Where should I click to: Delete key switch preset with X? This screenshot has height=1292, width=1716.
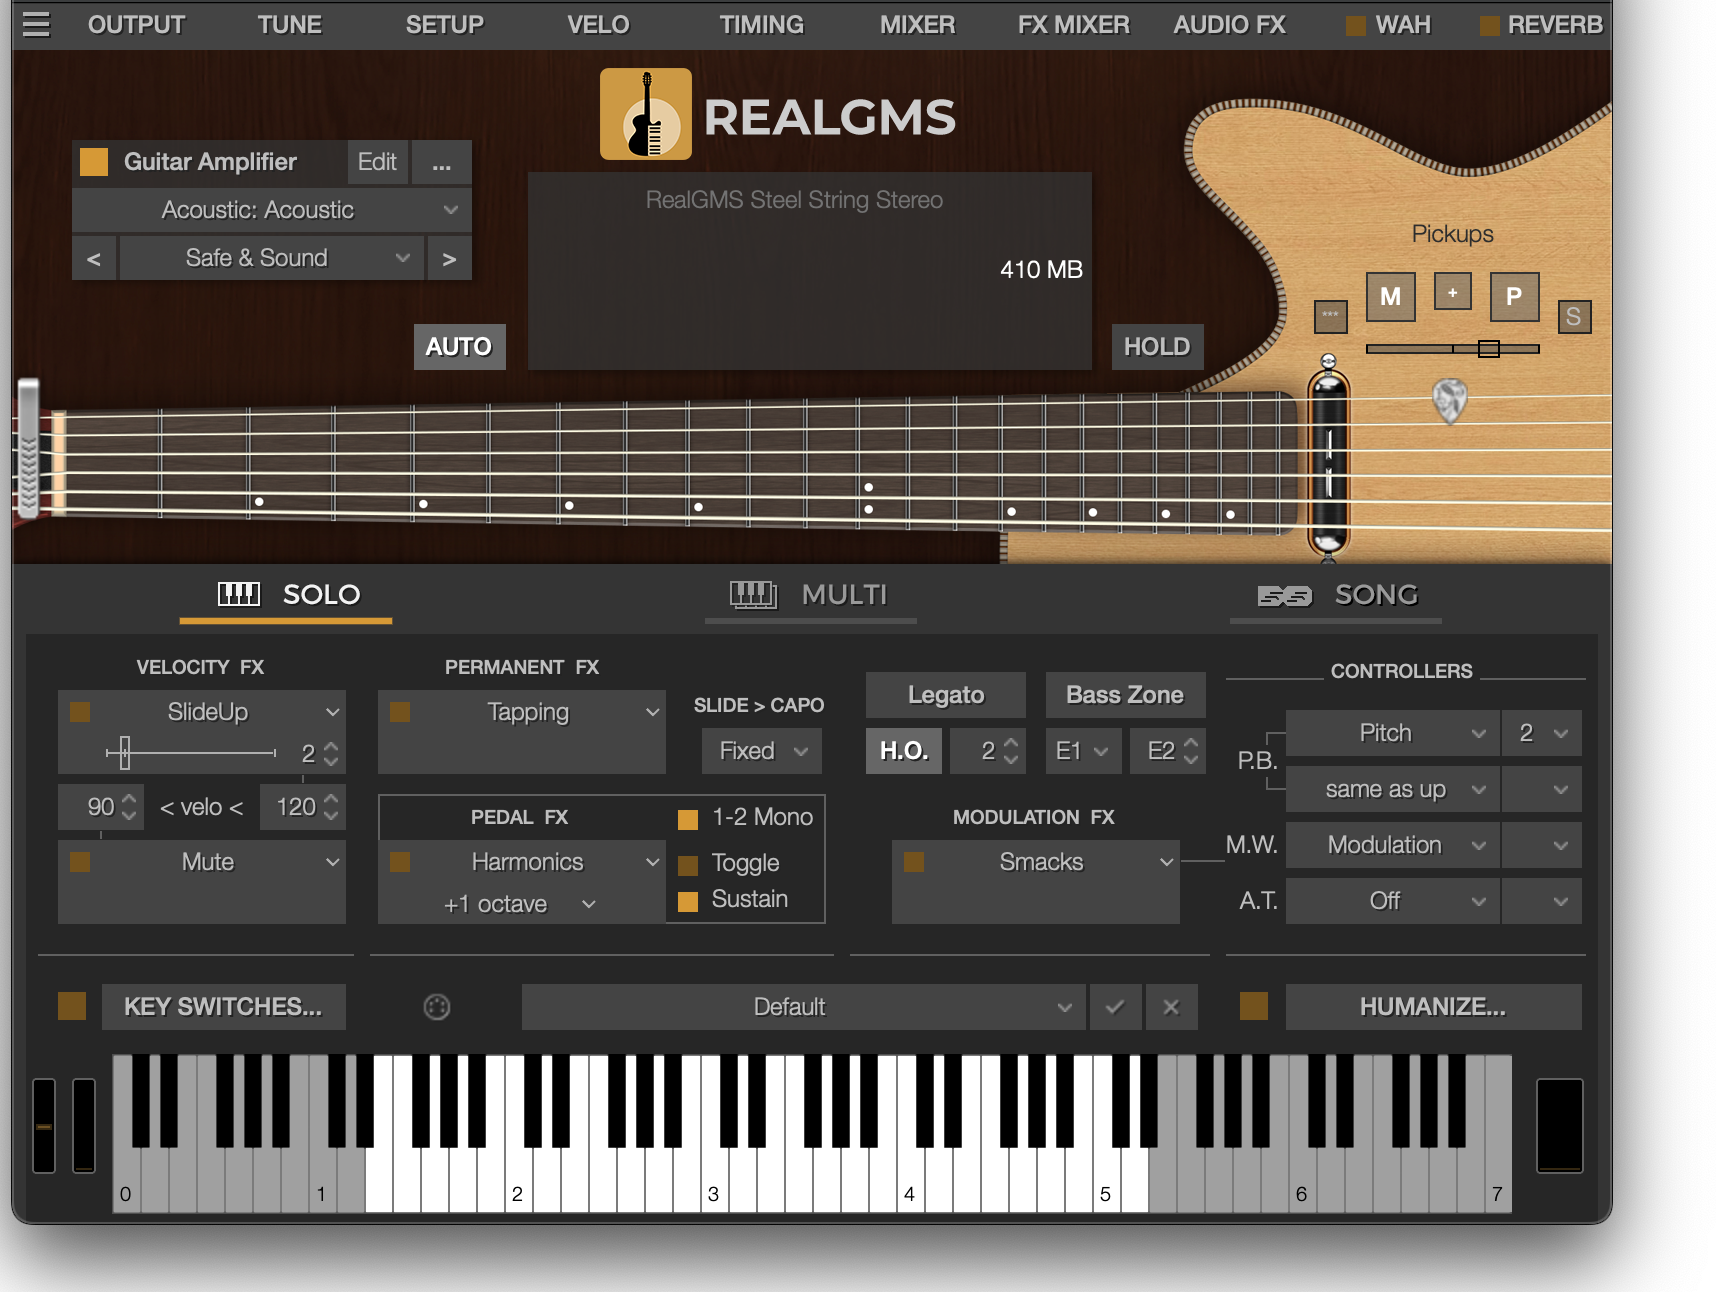point(1171,1007)
